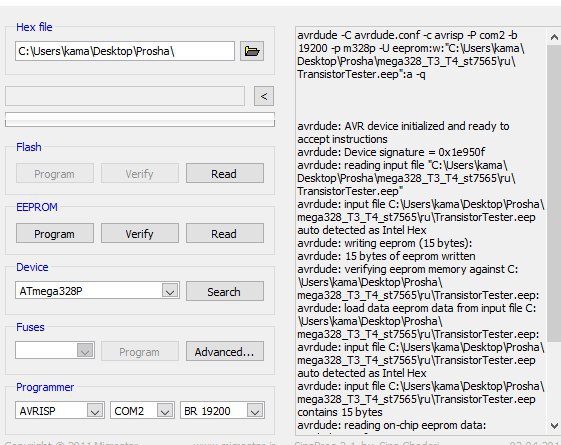This screenshot has width=561, height=445.
Task: Click the avrdude console output text area
Action: (x=421, y=230)
